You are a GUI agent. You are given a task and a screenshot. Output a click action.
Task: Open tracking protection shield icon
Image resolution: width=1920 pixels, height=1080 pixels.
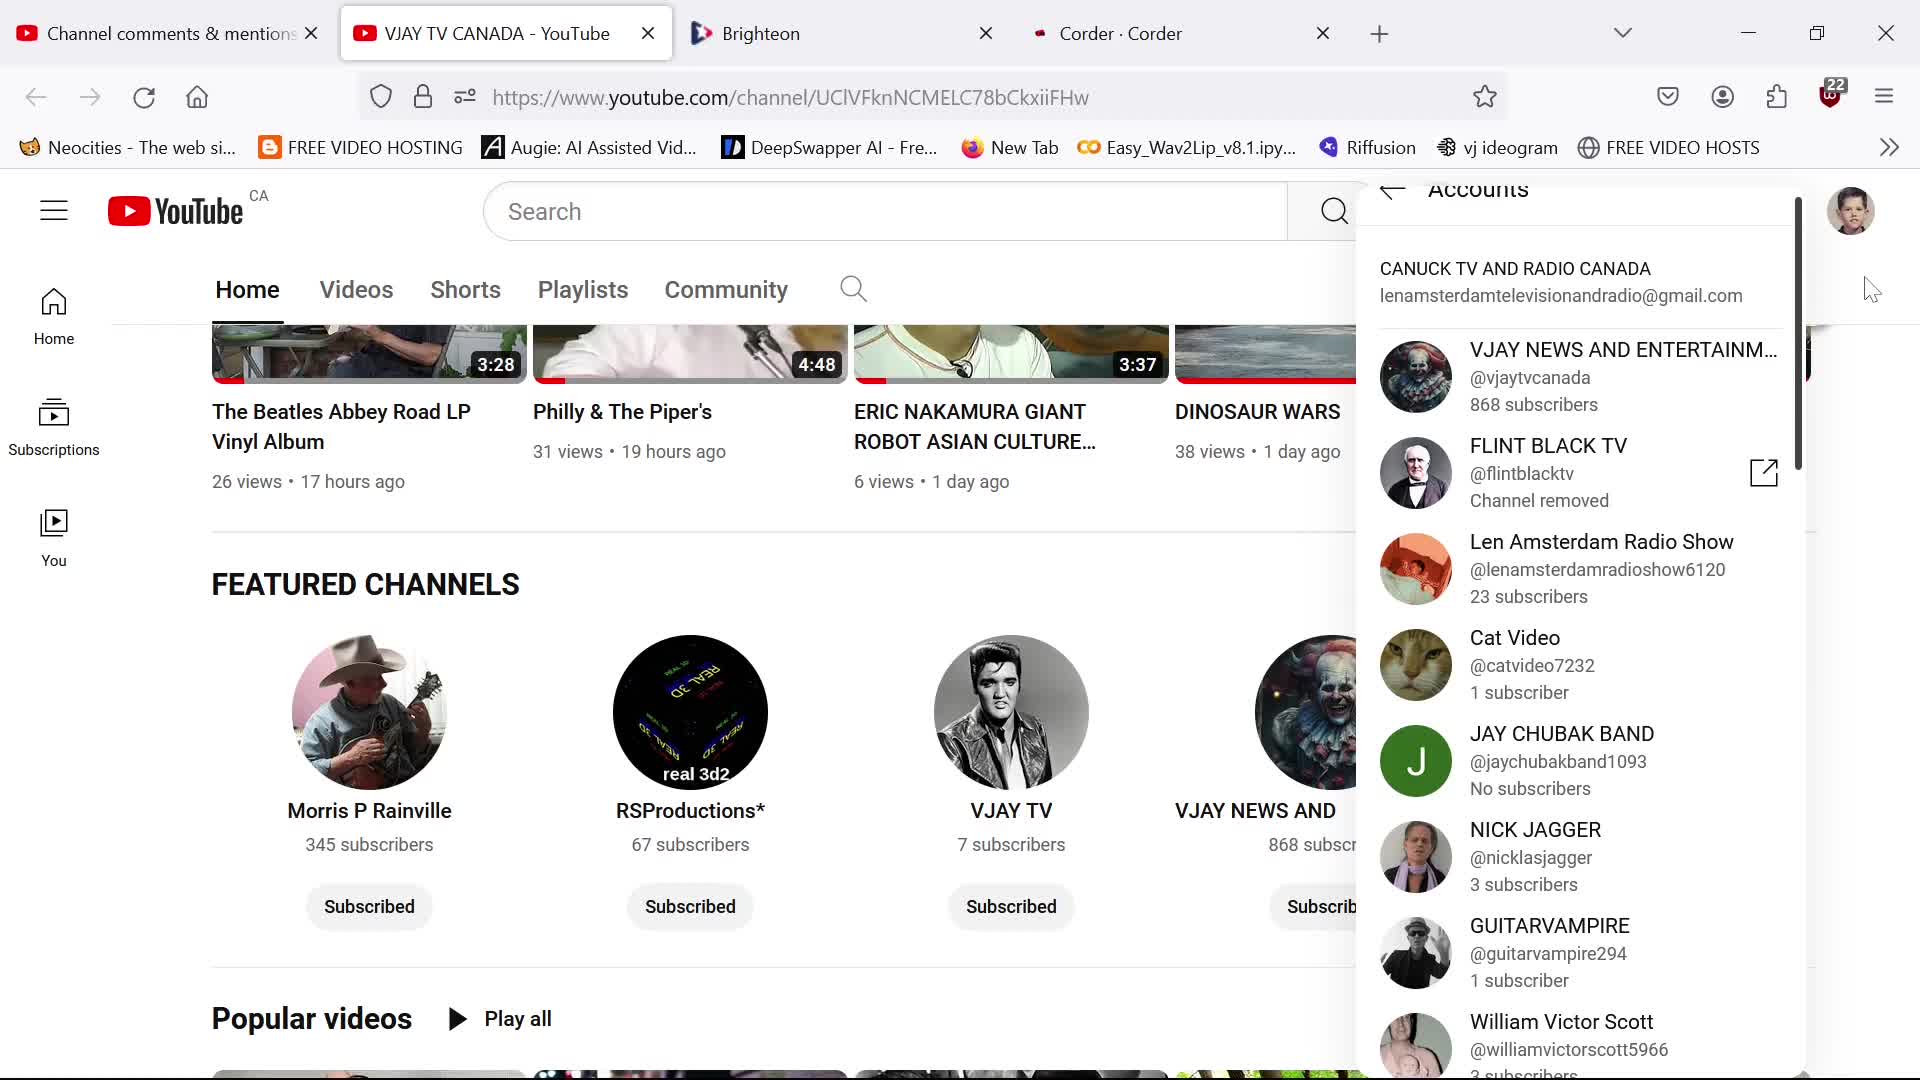pyautogui.click(x=381, y=97)
